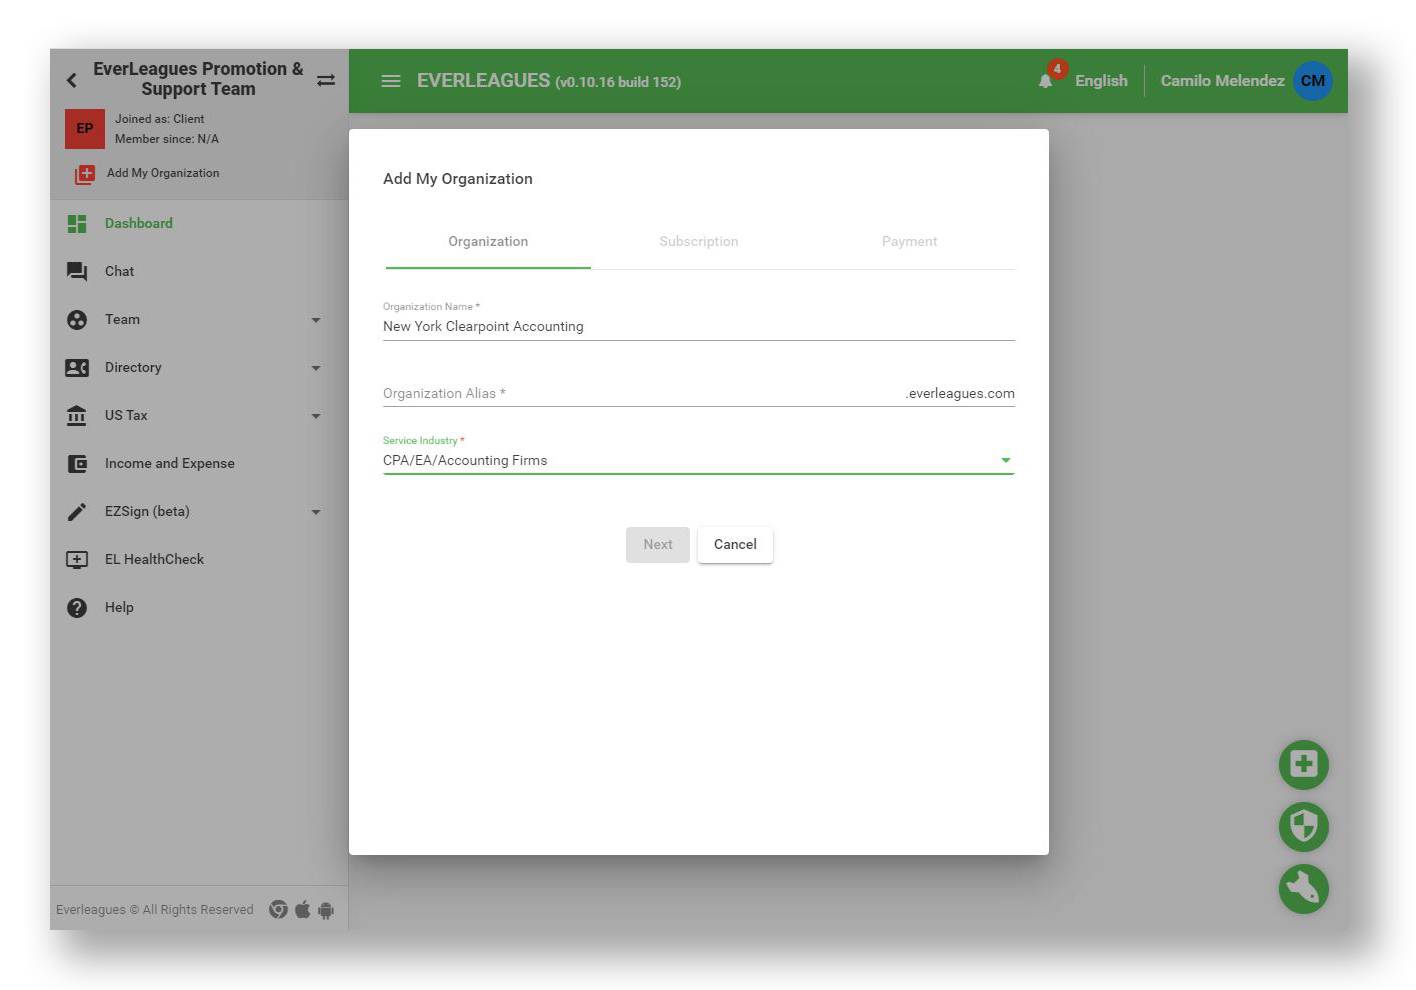The image size is (1416, 990).
Task: Click the Service Industry dropdown arrow
Action: (x=1006, y=461)
